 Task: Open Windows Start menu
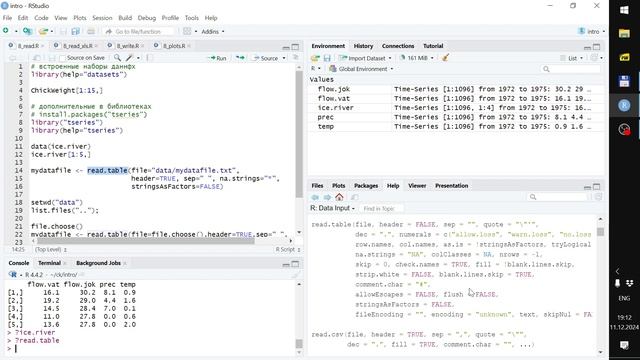coord(624,10)
